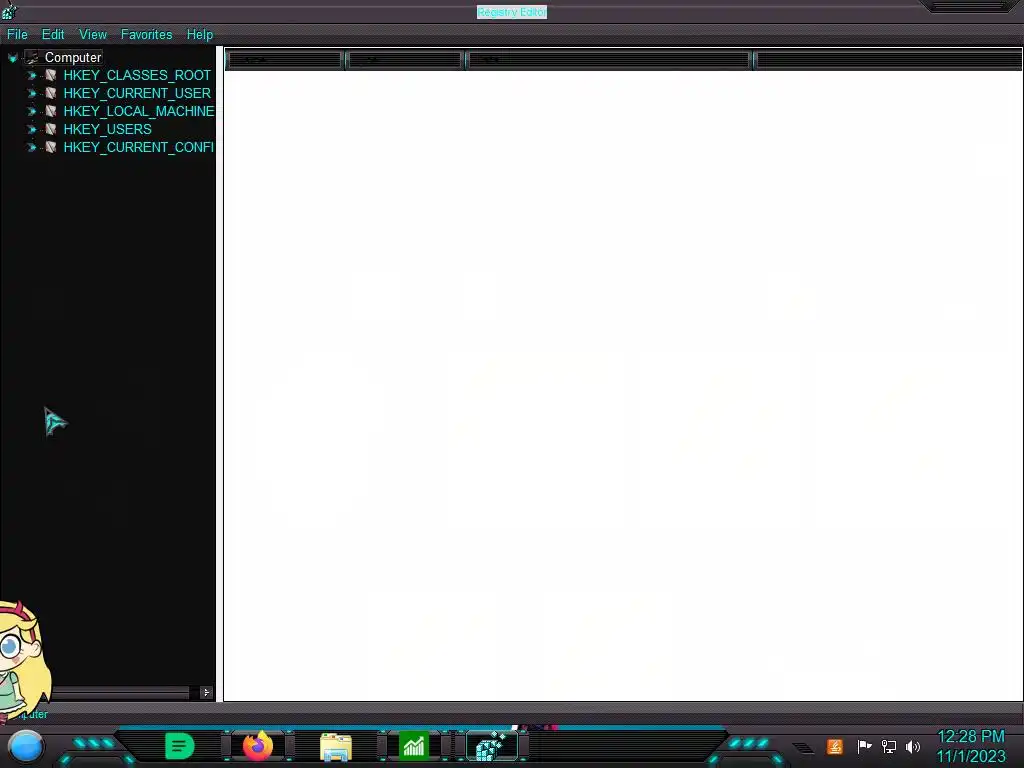The width and height of the screenshot is (1024, 768).
Task: Click the HKEY_CLASSES_ROOT folder icon
Action: point(50,75)
